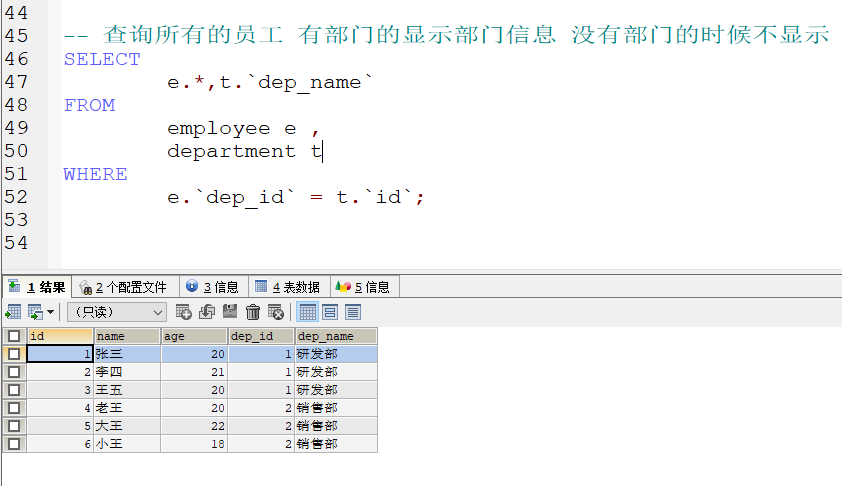Open the 4 表数据 tab

point(289,287)
